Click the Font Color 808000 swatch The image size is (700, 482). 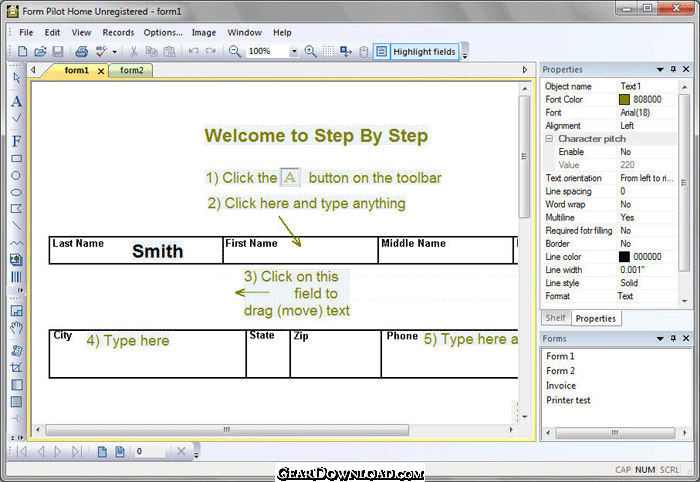[624, 100]
